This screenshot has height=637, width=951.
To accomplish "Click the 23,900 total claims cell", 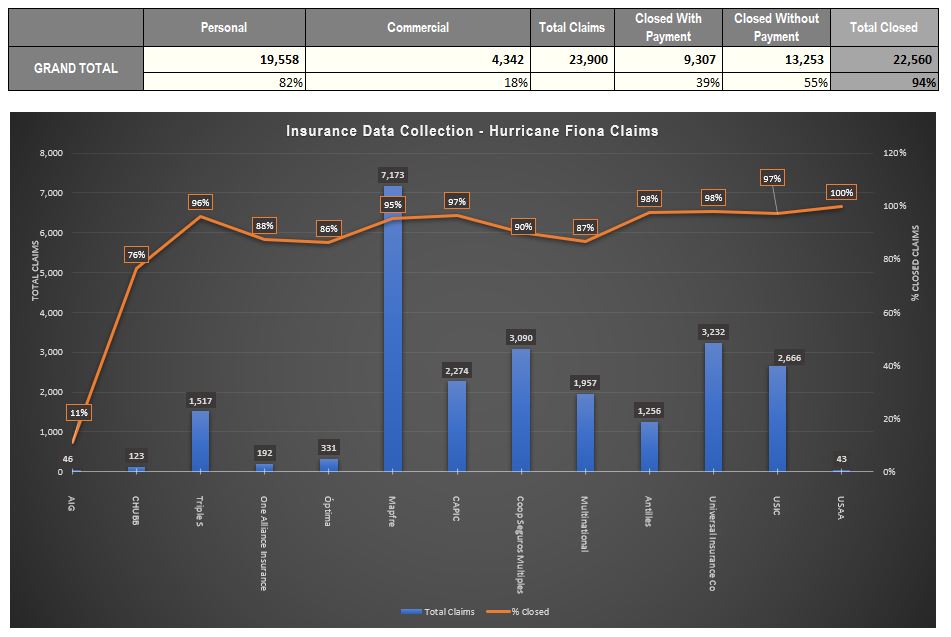I will (572, 60).
